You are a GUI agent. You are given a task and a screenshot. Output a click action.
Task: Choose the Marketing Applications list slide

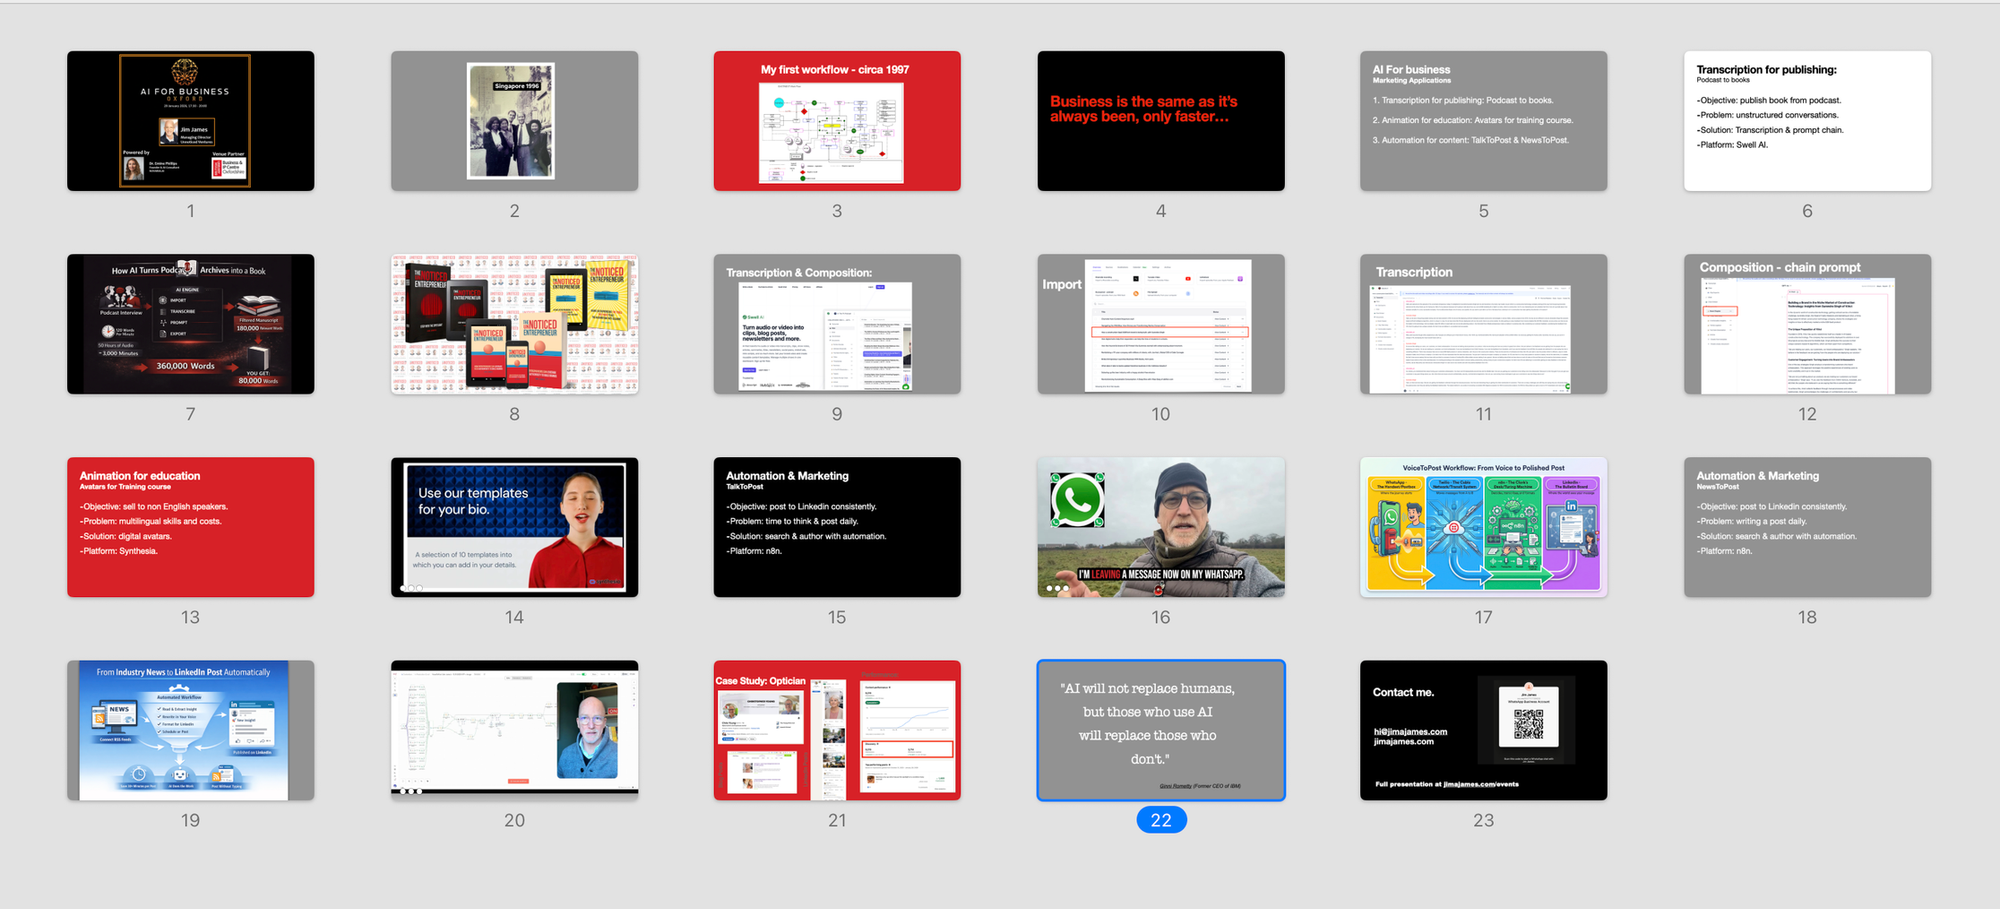tap(1483, 121)
